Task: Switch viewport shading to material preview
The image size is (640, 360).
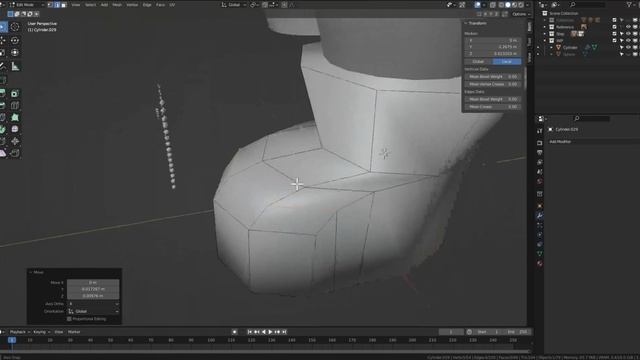Action: pyautogui.click(x=514, y=5)
